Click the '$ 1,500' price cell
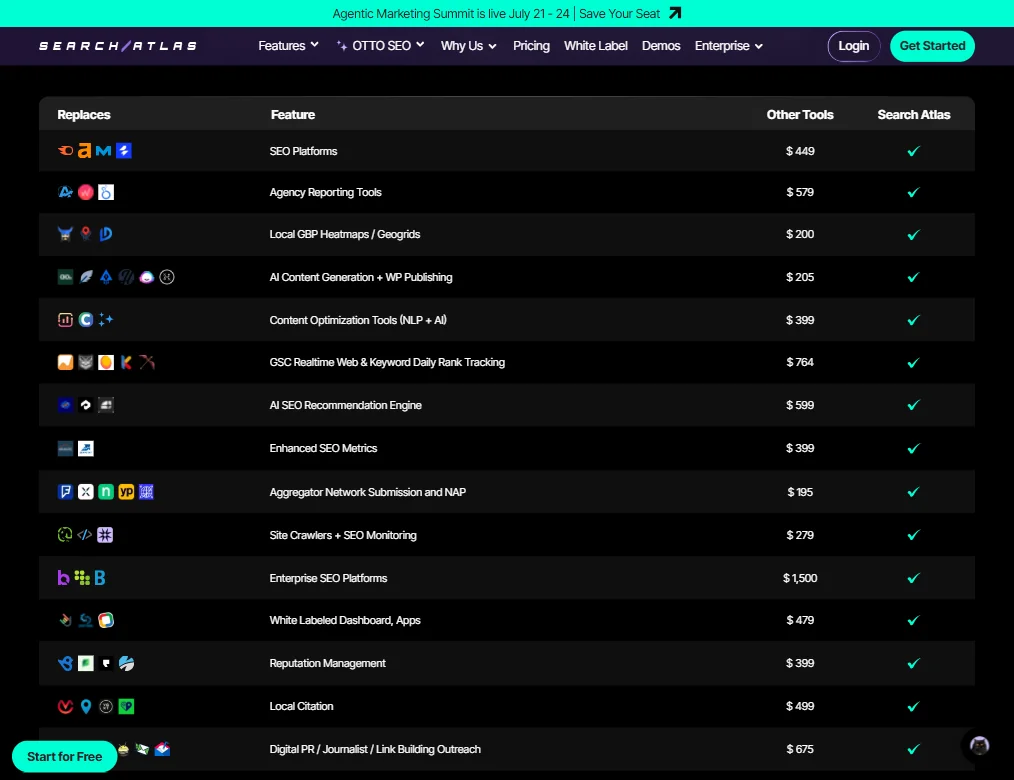Image resolution: width=1014 pixels, height=780 pixels. [x=800, y=578]
